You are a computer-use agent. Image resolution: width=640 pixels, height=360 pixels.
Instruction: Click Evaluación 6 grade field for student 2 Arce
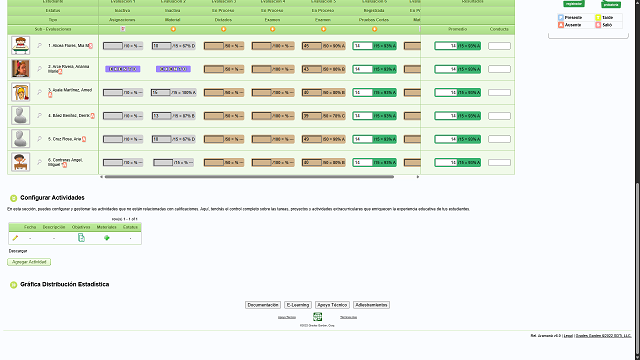click(x=362, y=69)
